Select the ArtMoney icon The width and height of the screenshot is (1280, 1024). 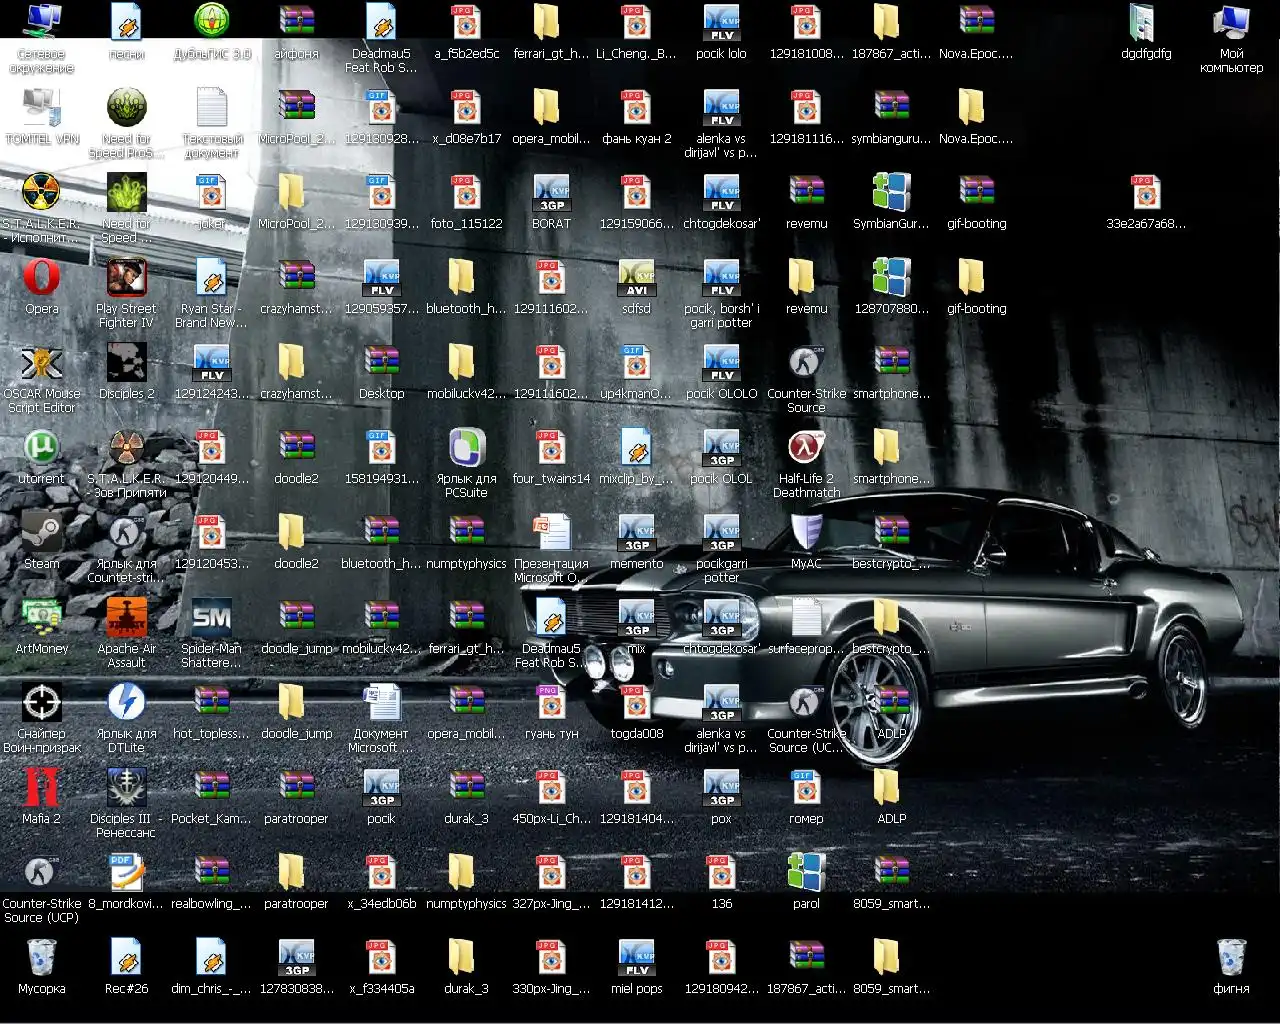click(x=41, y=618)
